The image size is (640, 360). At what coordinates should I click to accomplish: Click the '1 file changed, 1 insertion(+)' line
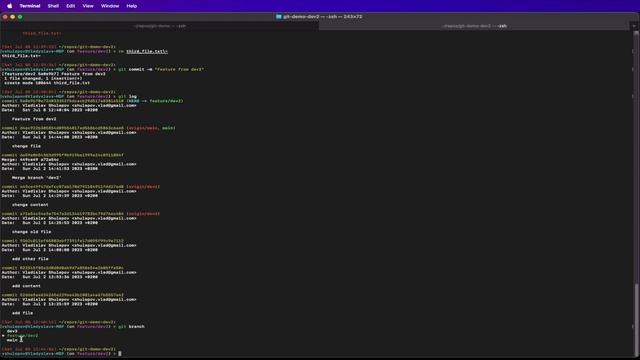pos(43,78)
